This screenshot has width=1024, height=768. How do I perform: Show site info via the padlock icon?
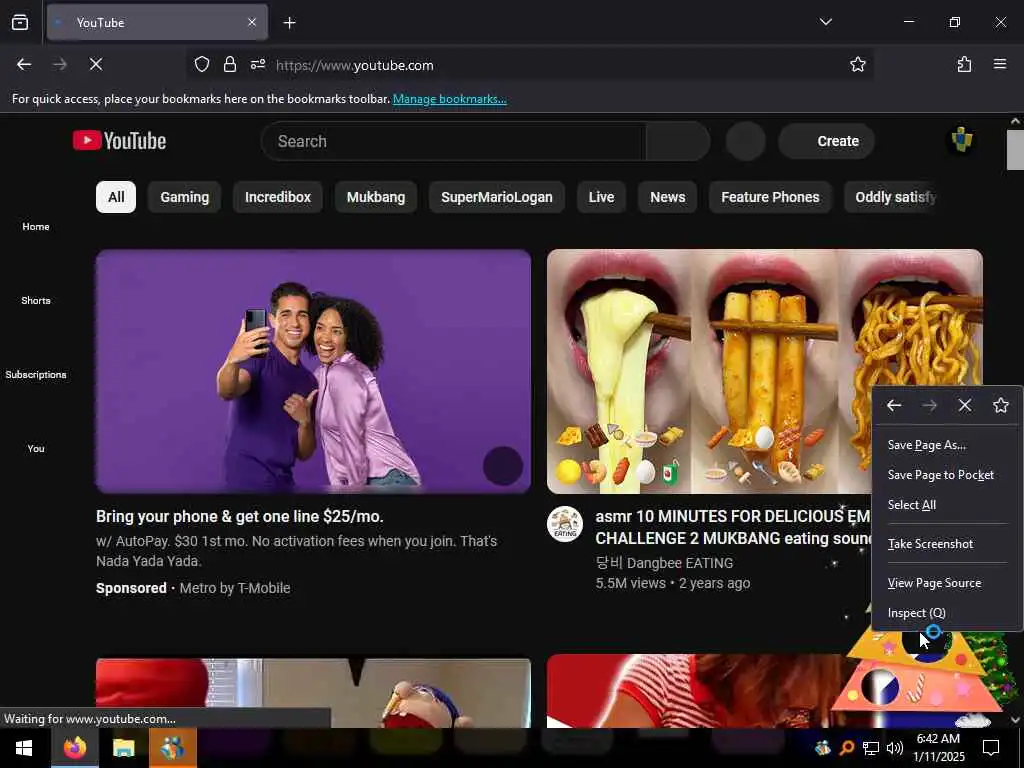pyautogui.click(x=229, y=64)
